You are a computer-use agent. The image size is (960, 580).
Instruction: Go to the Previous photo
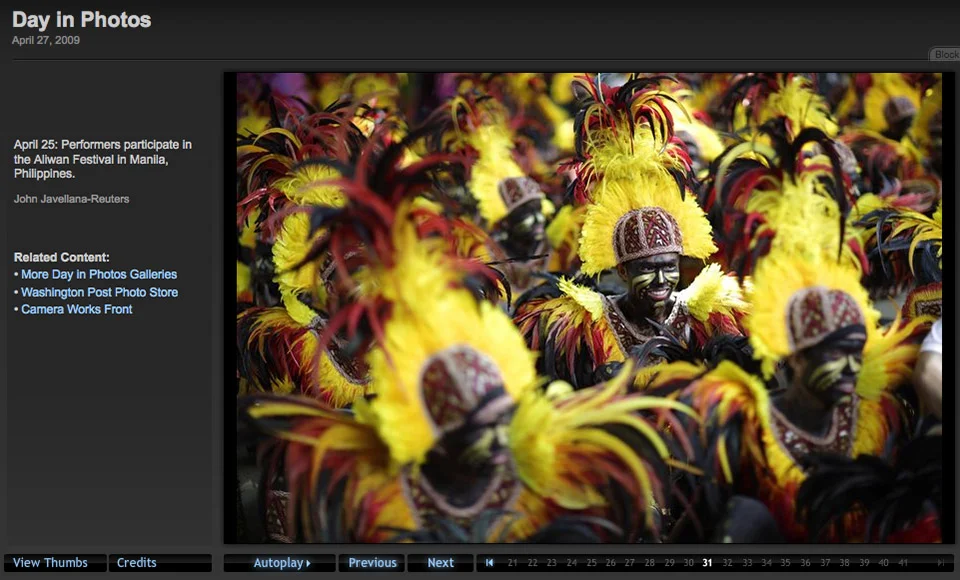pyautogui.click(x=372, y=563)
